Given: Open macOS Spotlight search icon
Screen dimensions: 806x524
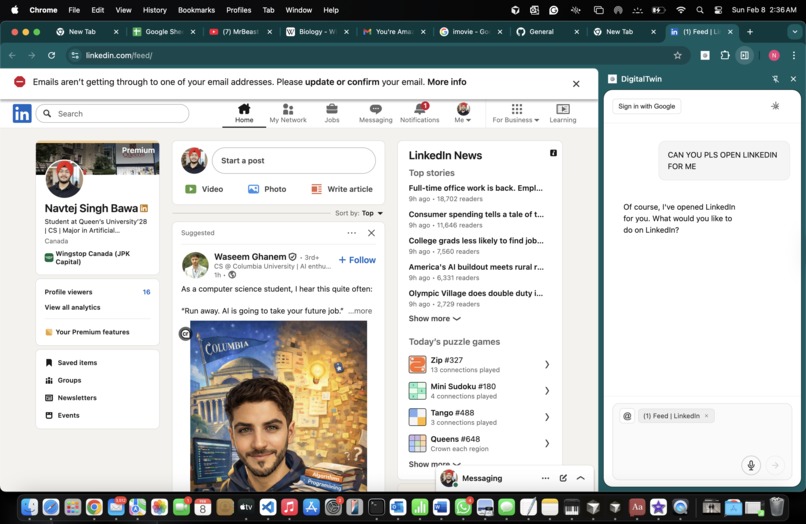Looking at the screenshot, I should (x=700, y=10).
